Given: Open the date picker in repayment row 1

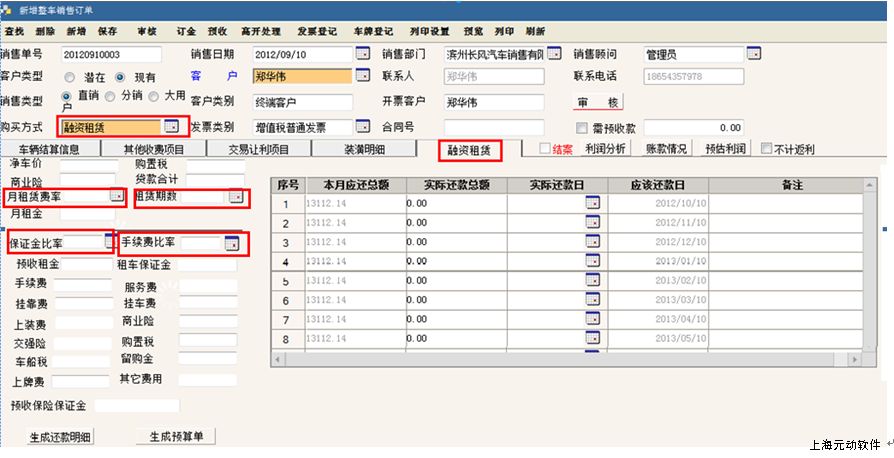Looking at the screenshot, I should pos(591,204).
